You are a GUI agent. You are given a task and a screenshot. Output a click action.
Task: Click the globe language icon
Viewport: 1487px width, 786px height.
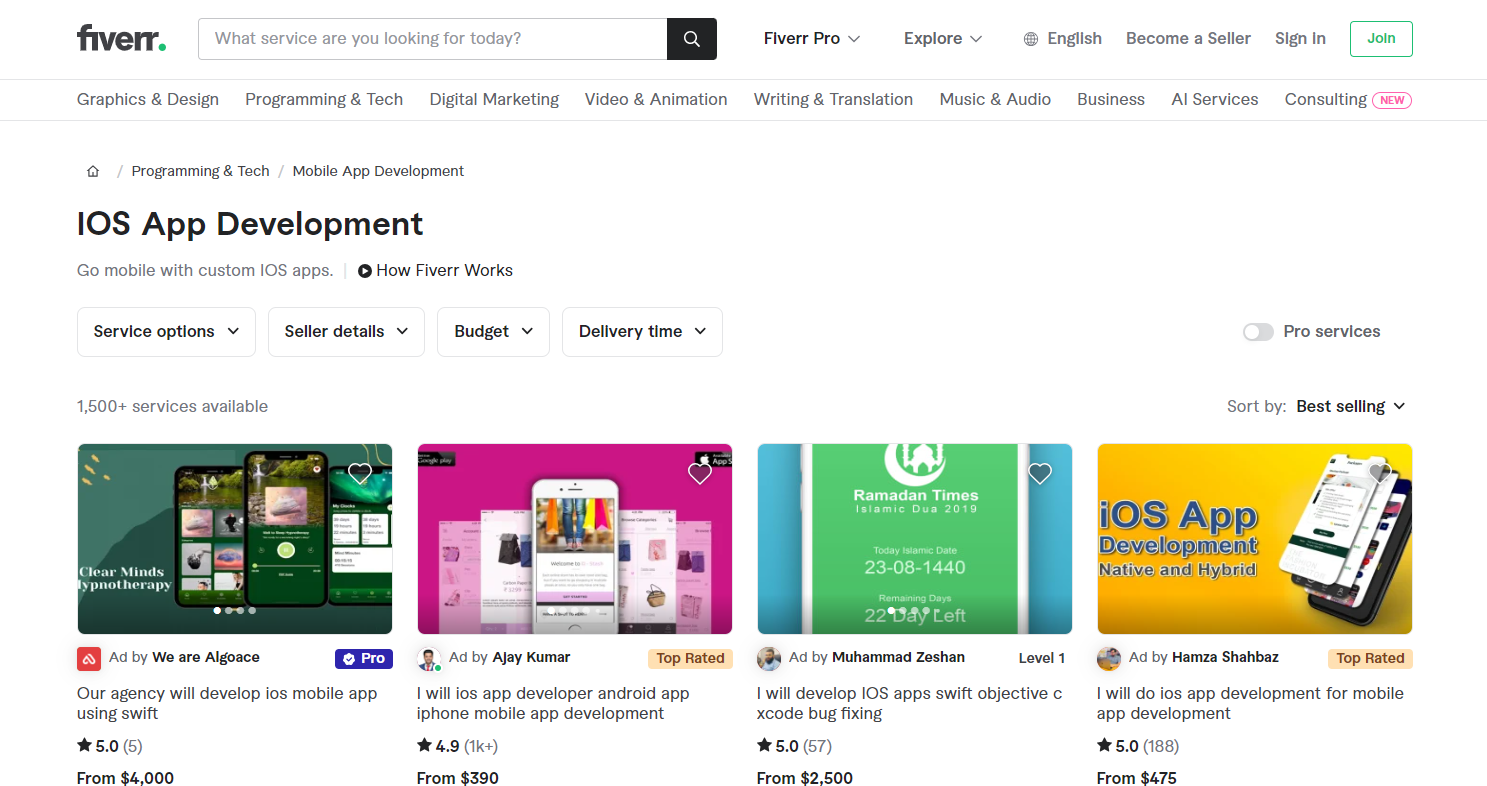coord(1031,39)
